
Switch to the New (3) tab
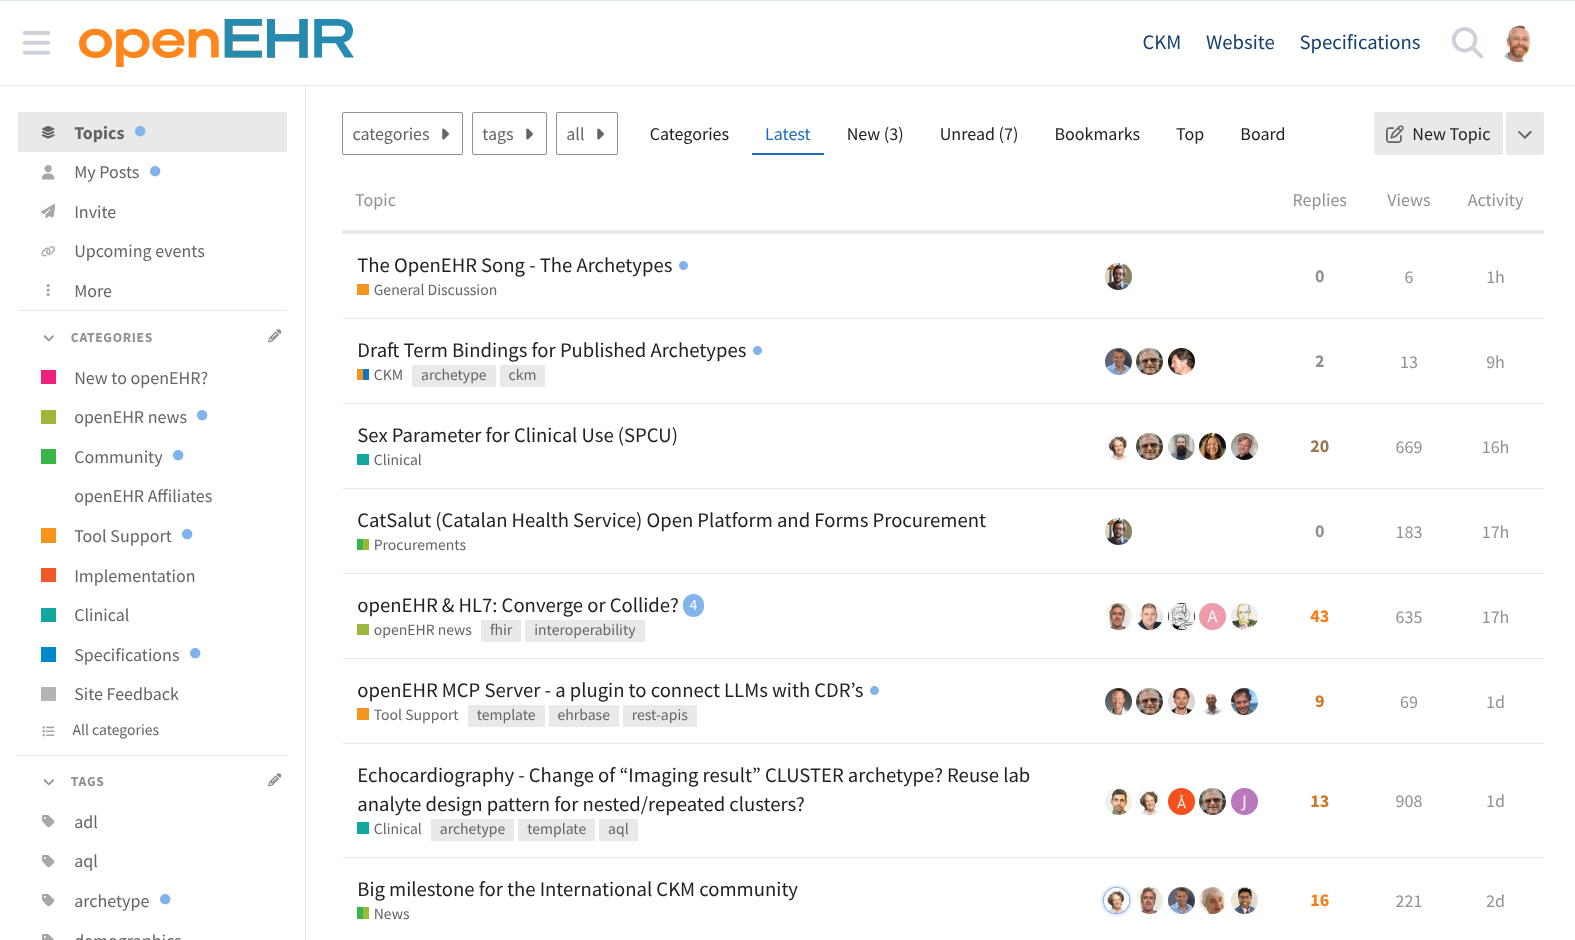tap(875, 134)
